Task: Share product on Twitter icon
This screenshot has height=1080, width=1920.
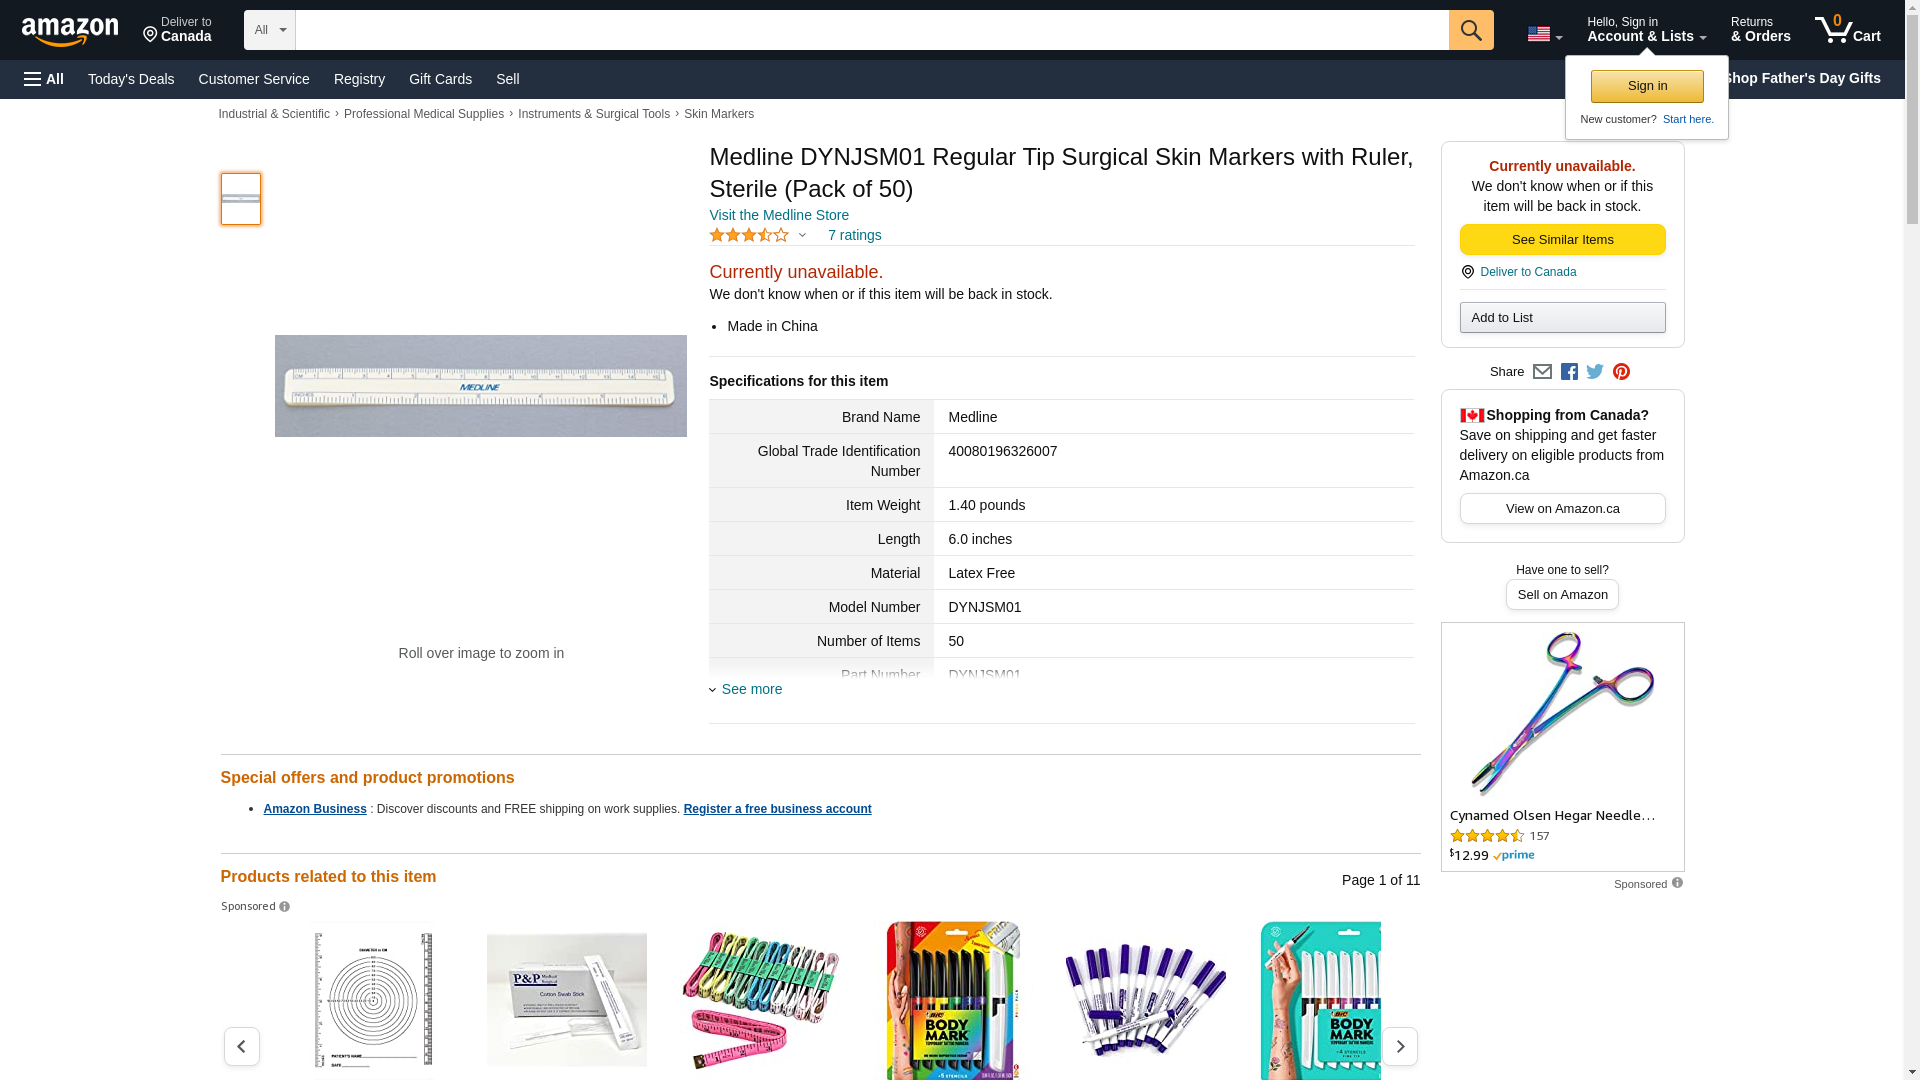Action: 1595,372
